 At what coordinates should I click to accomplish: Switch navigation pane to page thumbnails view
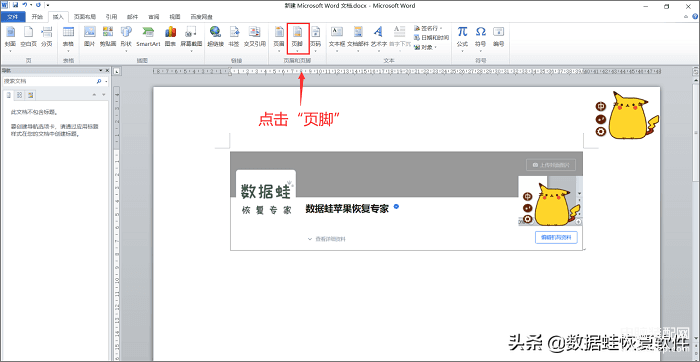coord(20,95)
